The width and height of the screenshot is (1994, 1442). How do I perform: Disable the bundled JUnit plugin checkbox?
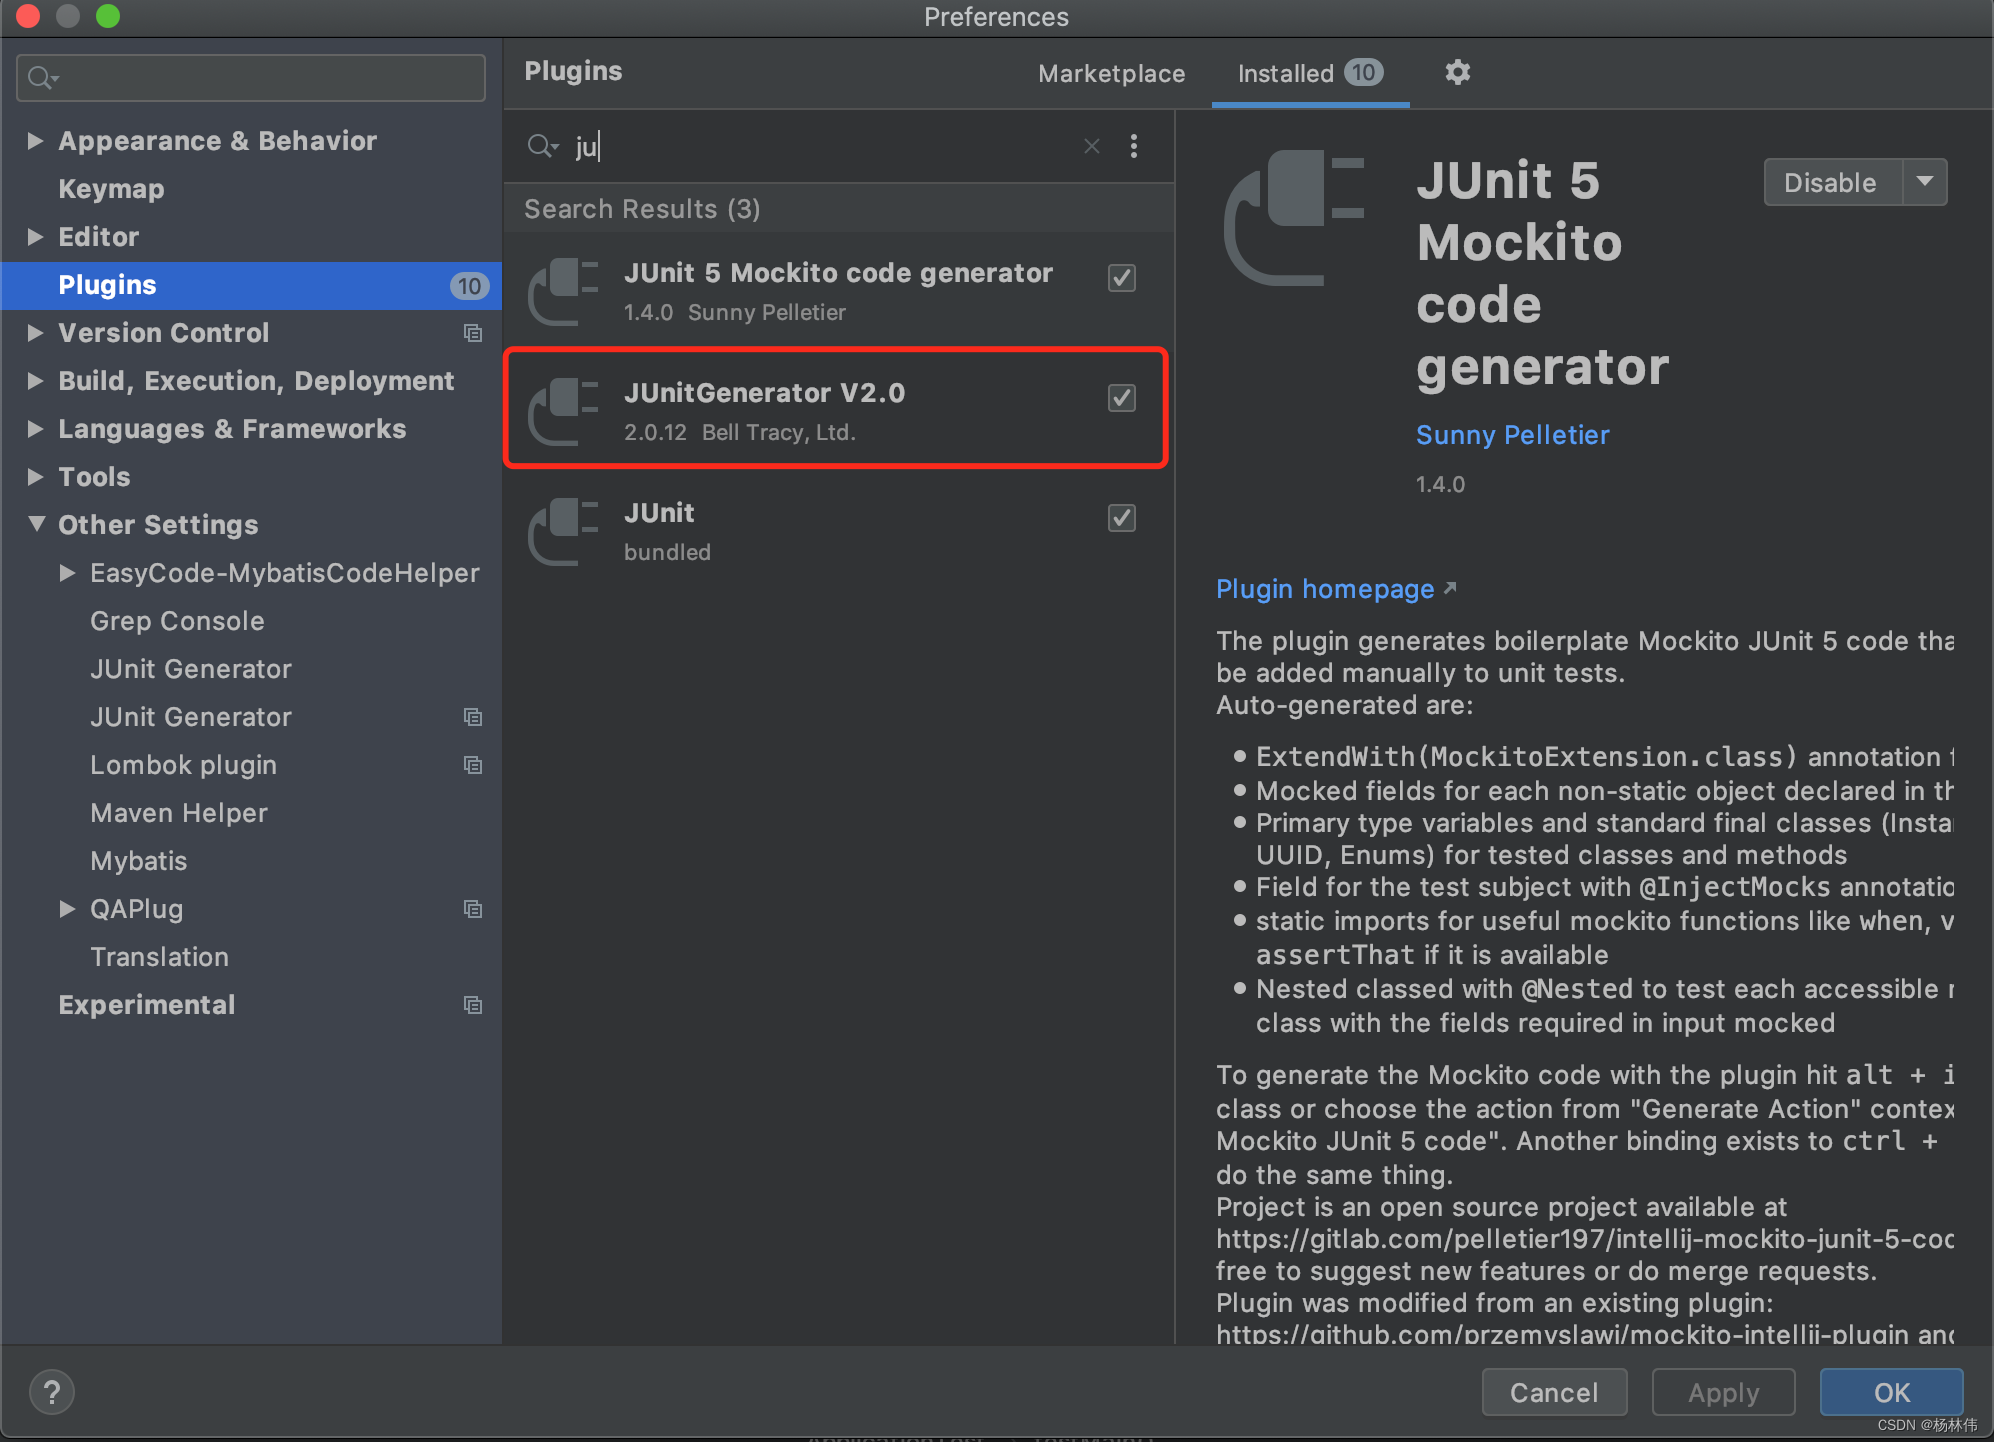1121,518
